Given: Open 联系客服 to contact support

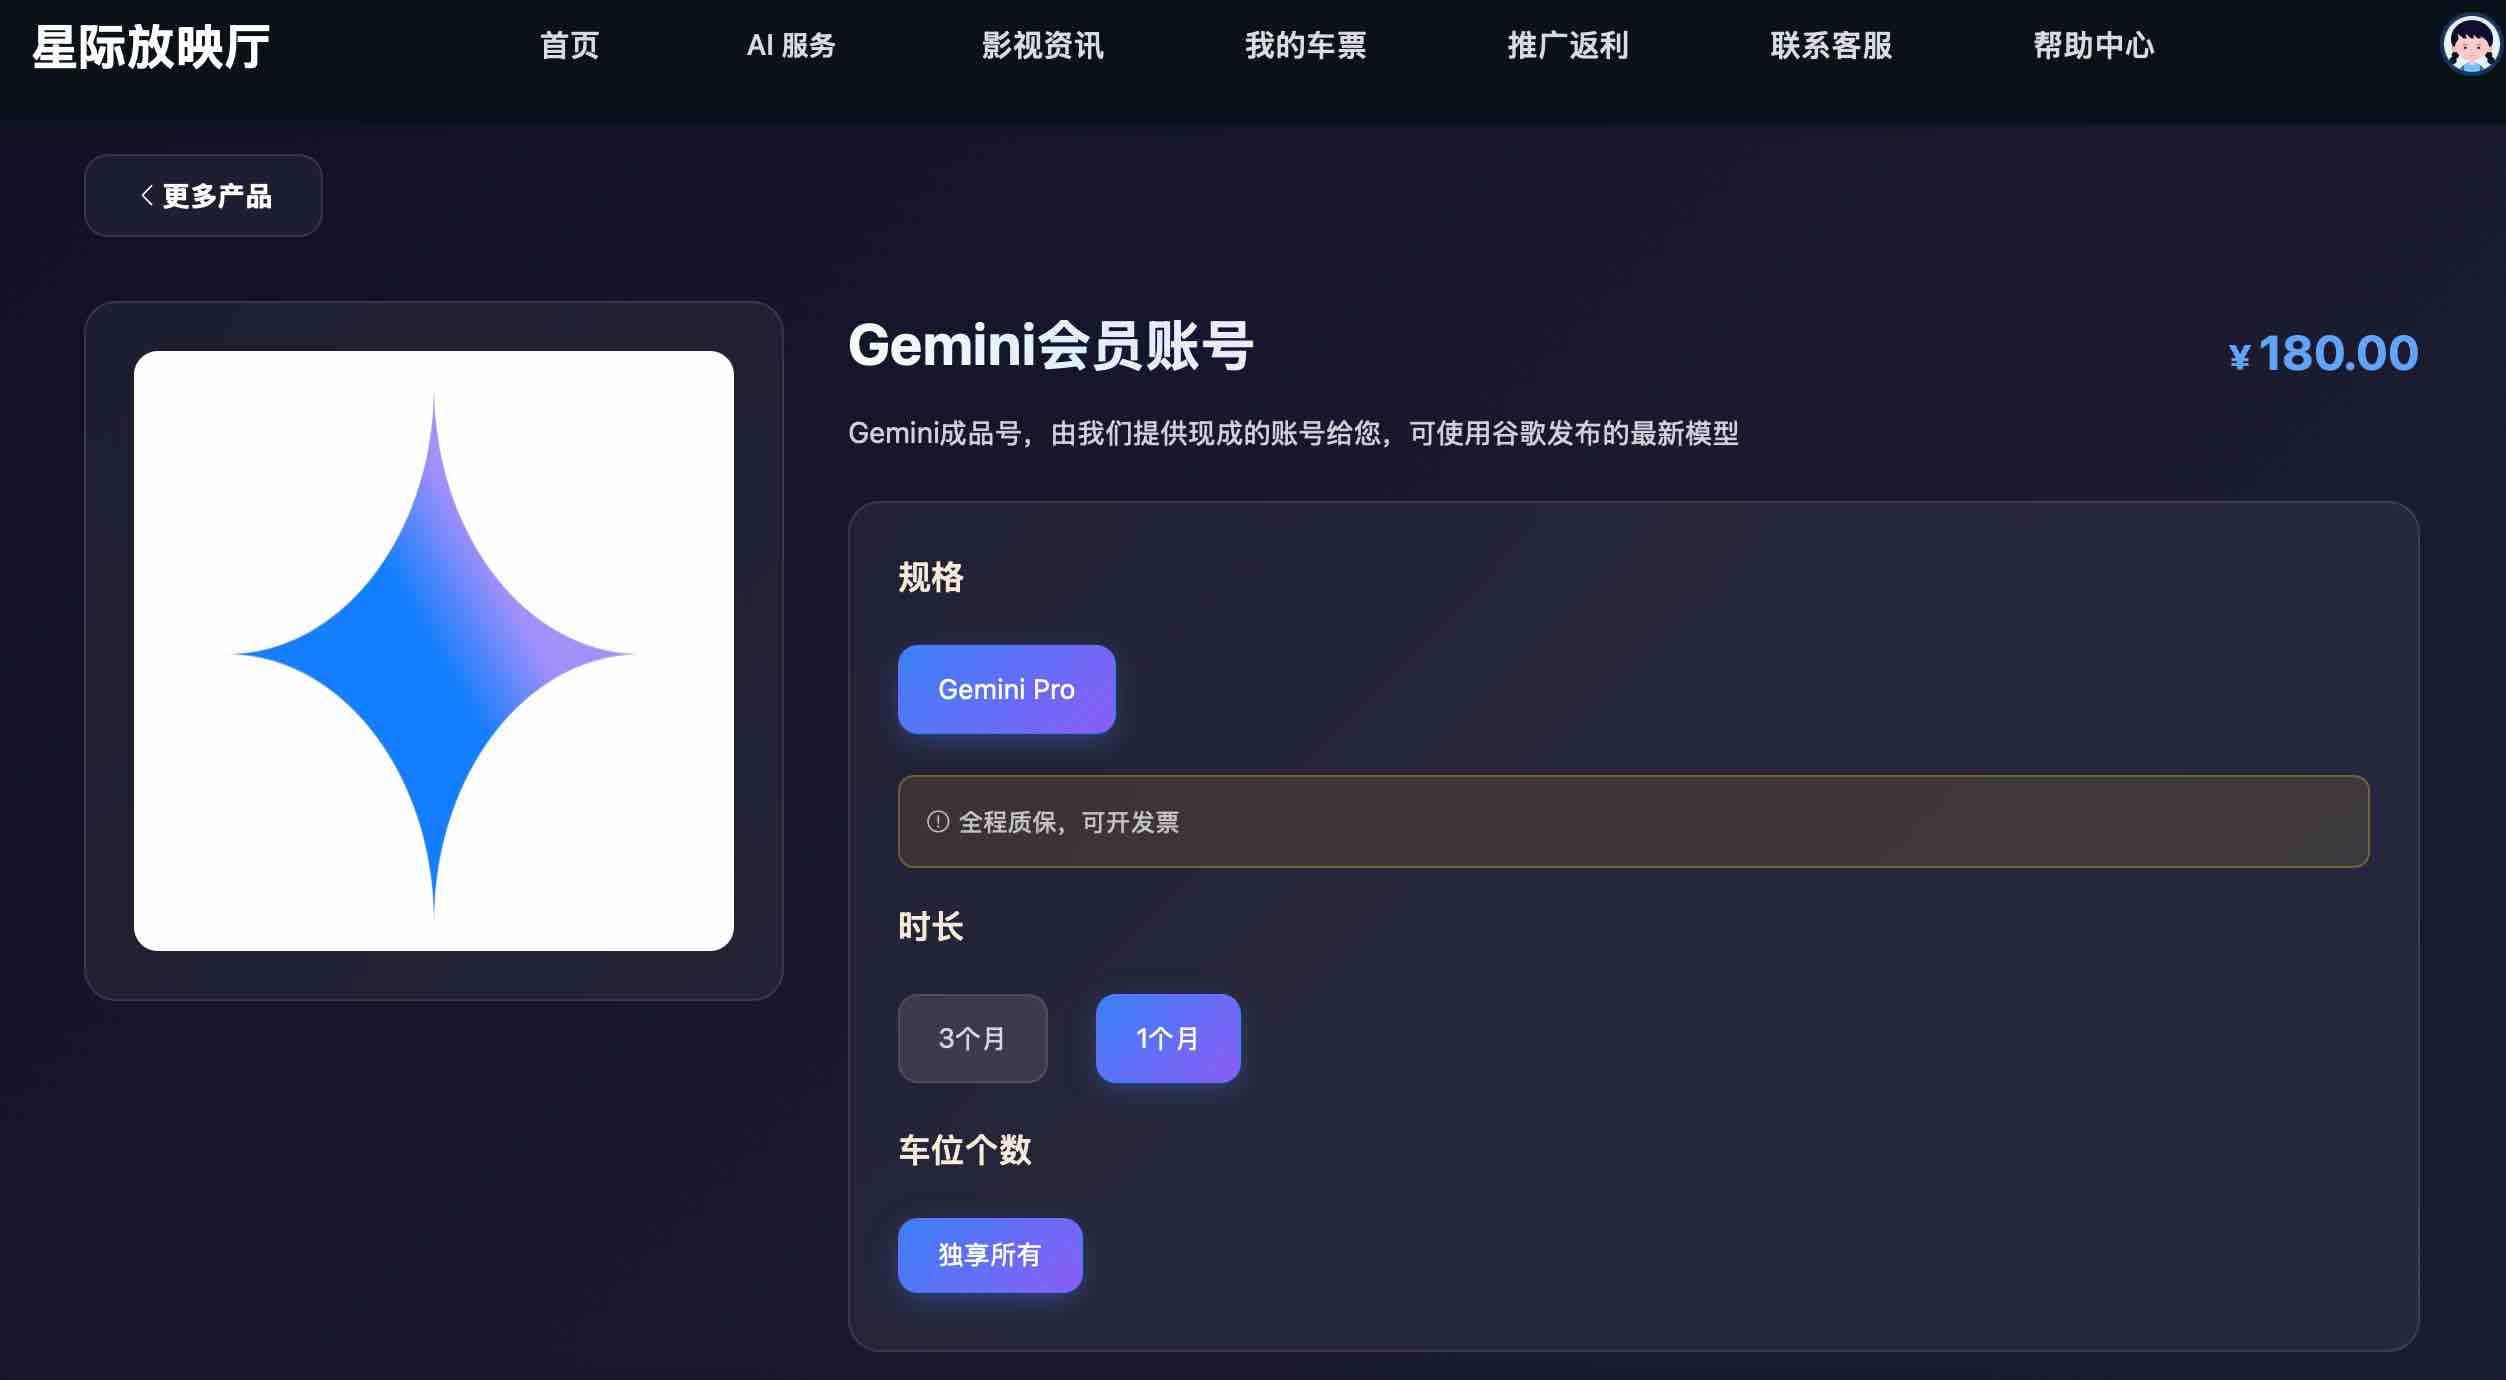Looking at the screenshot, I should pyautogui.click(x=1831, y=45).
